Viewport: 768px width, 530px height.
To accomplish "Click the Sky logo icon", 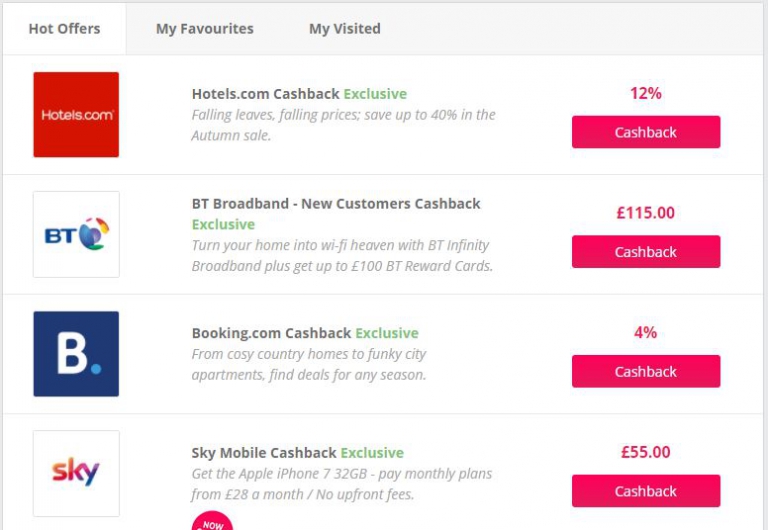I will 76,473.
